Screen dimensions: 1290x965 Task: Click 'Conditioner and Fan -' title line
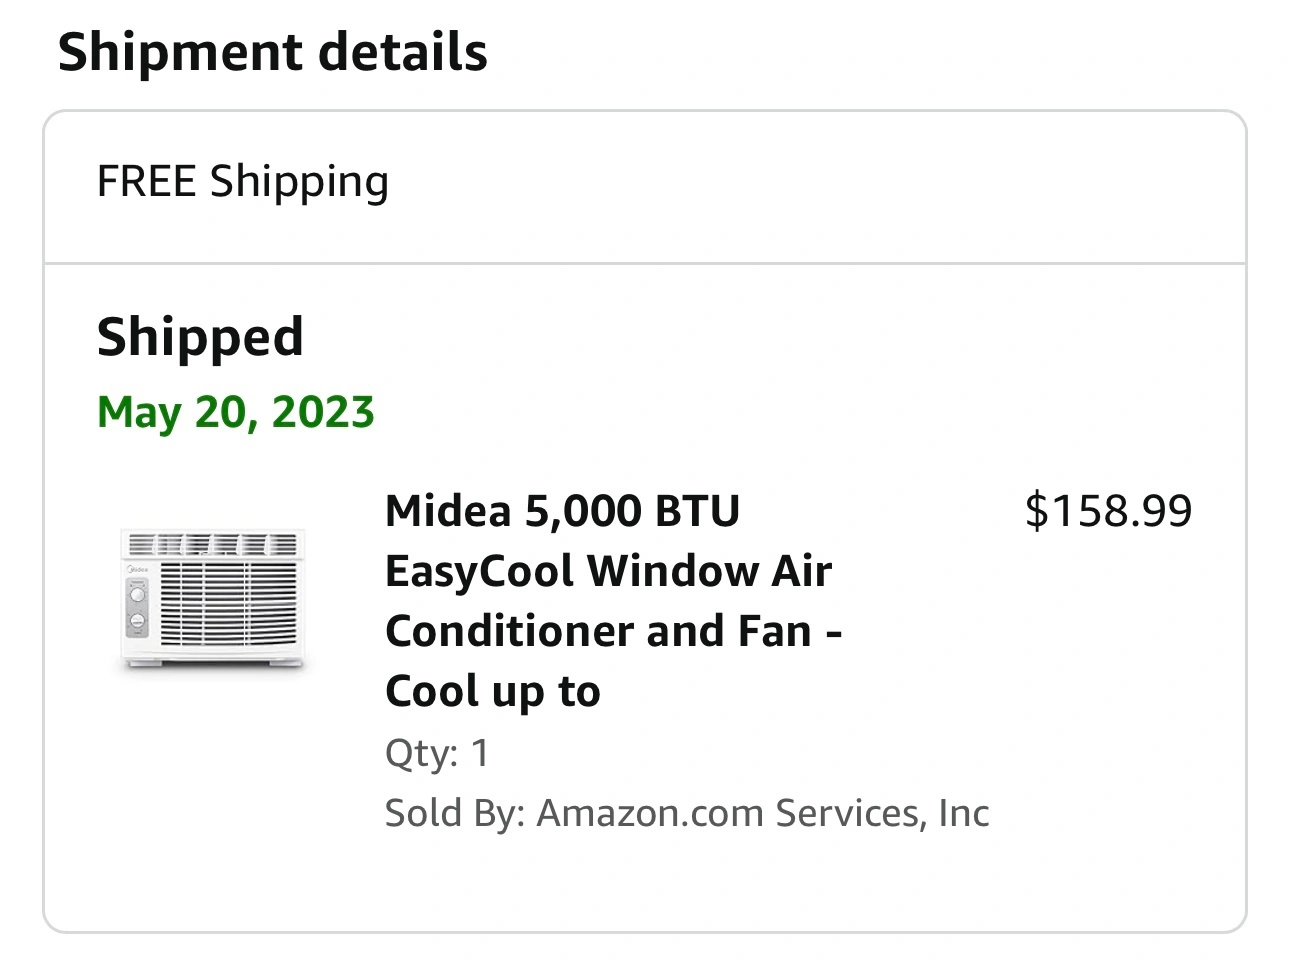(x=614, y=631)
